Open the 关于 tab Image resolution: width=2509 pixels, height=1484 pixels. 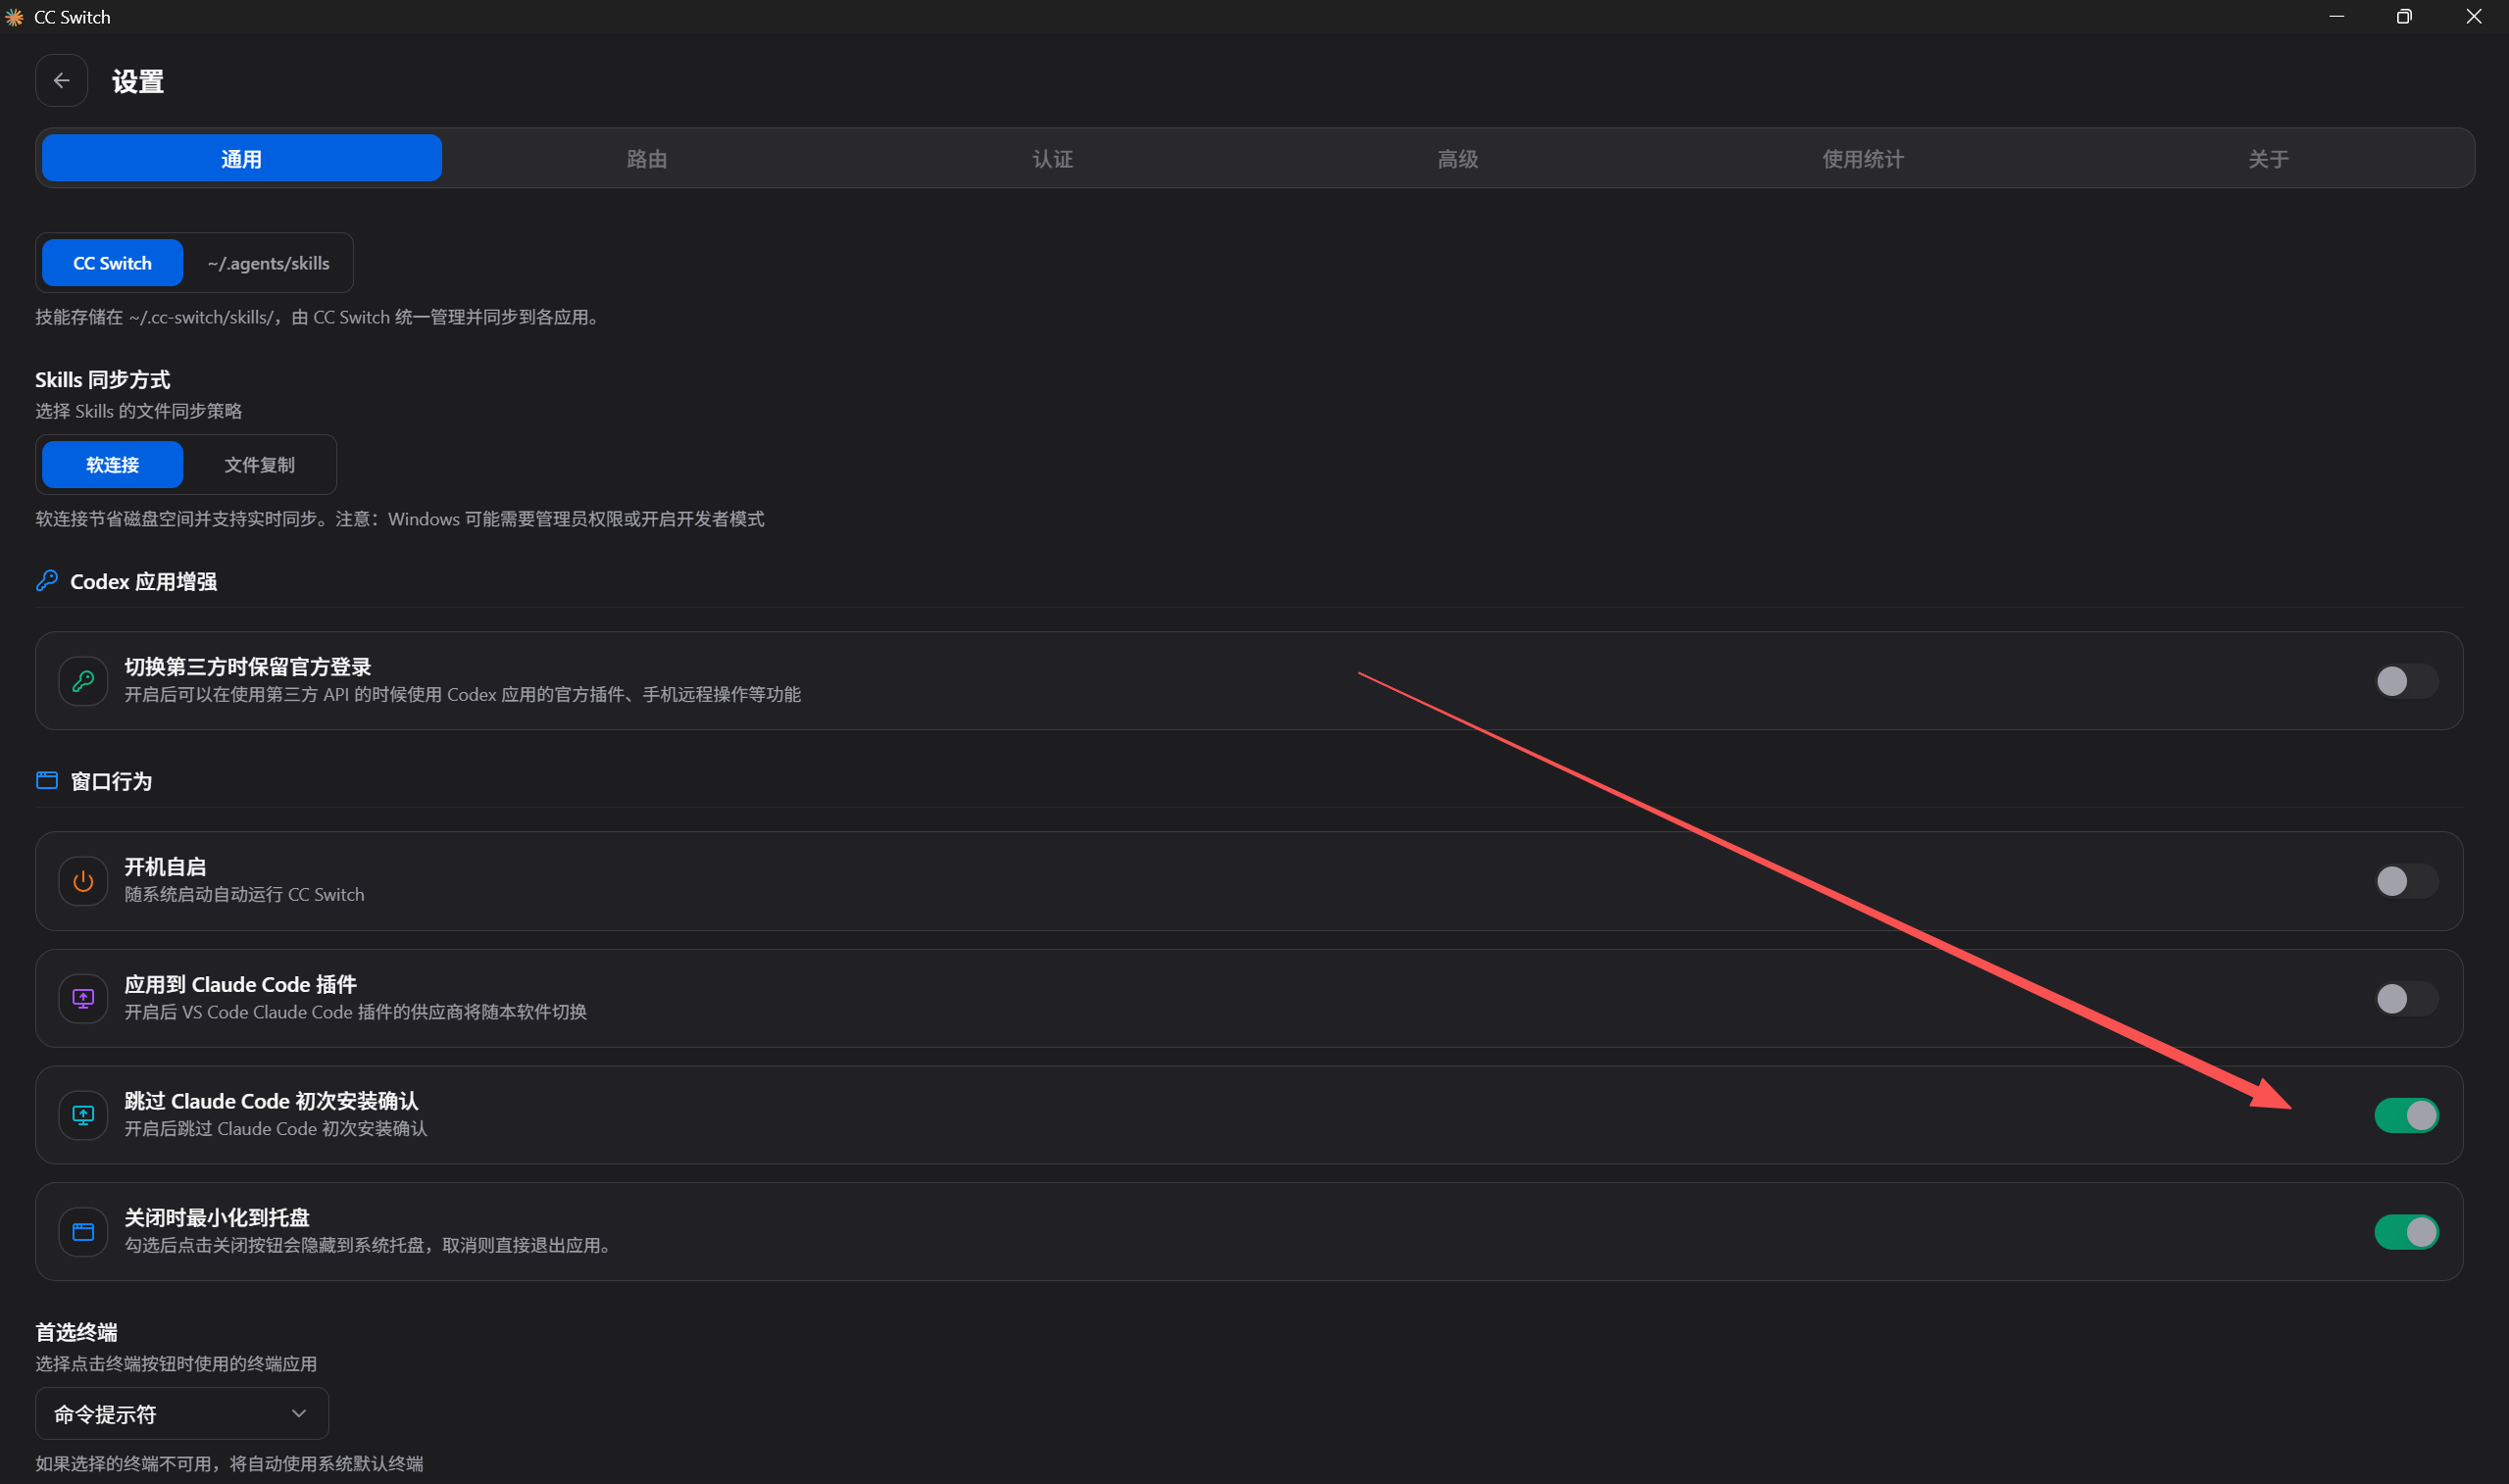click(2268, 158)
